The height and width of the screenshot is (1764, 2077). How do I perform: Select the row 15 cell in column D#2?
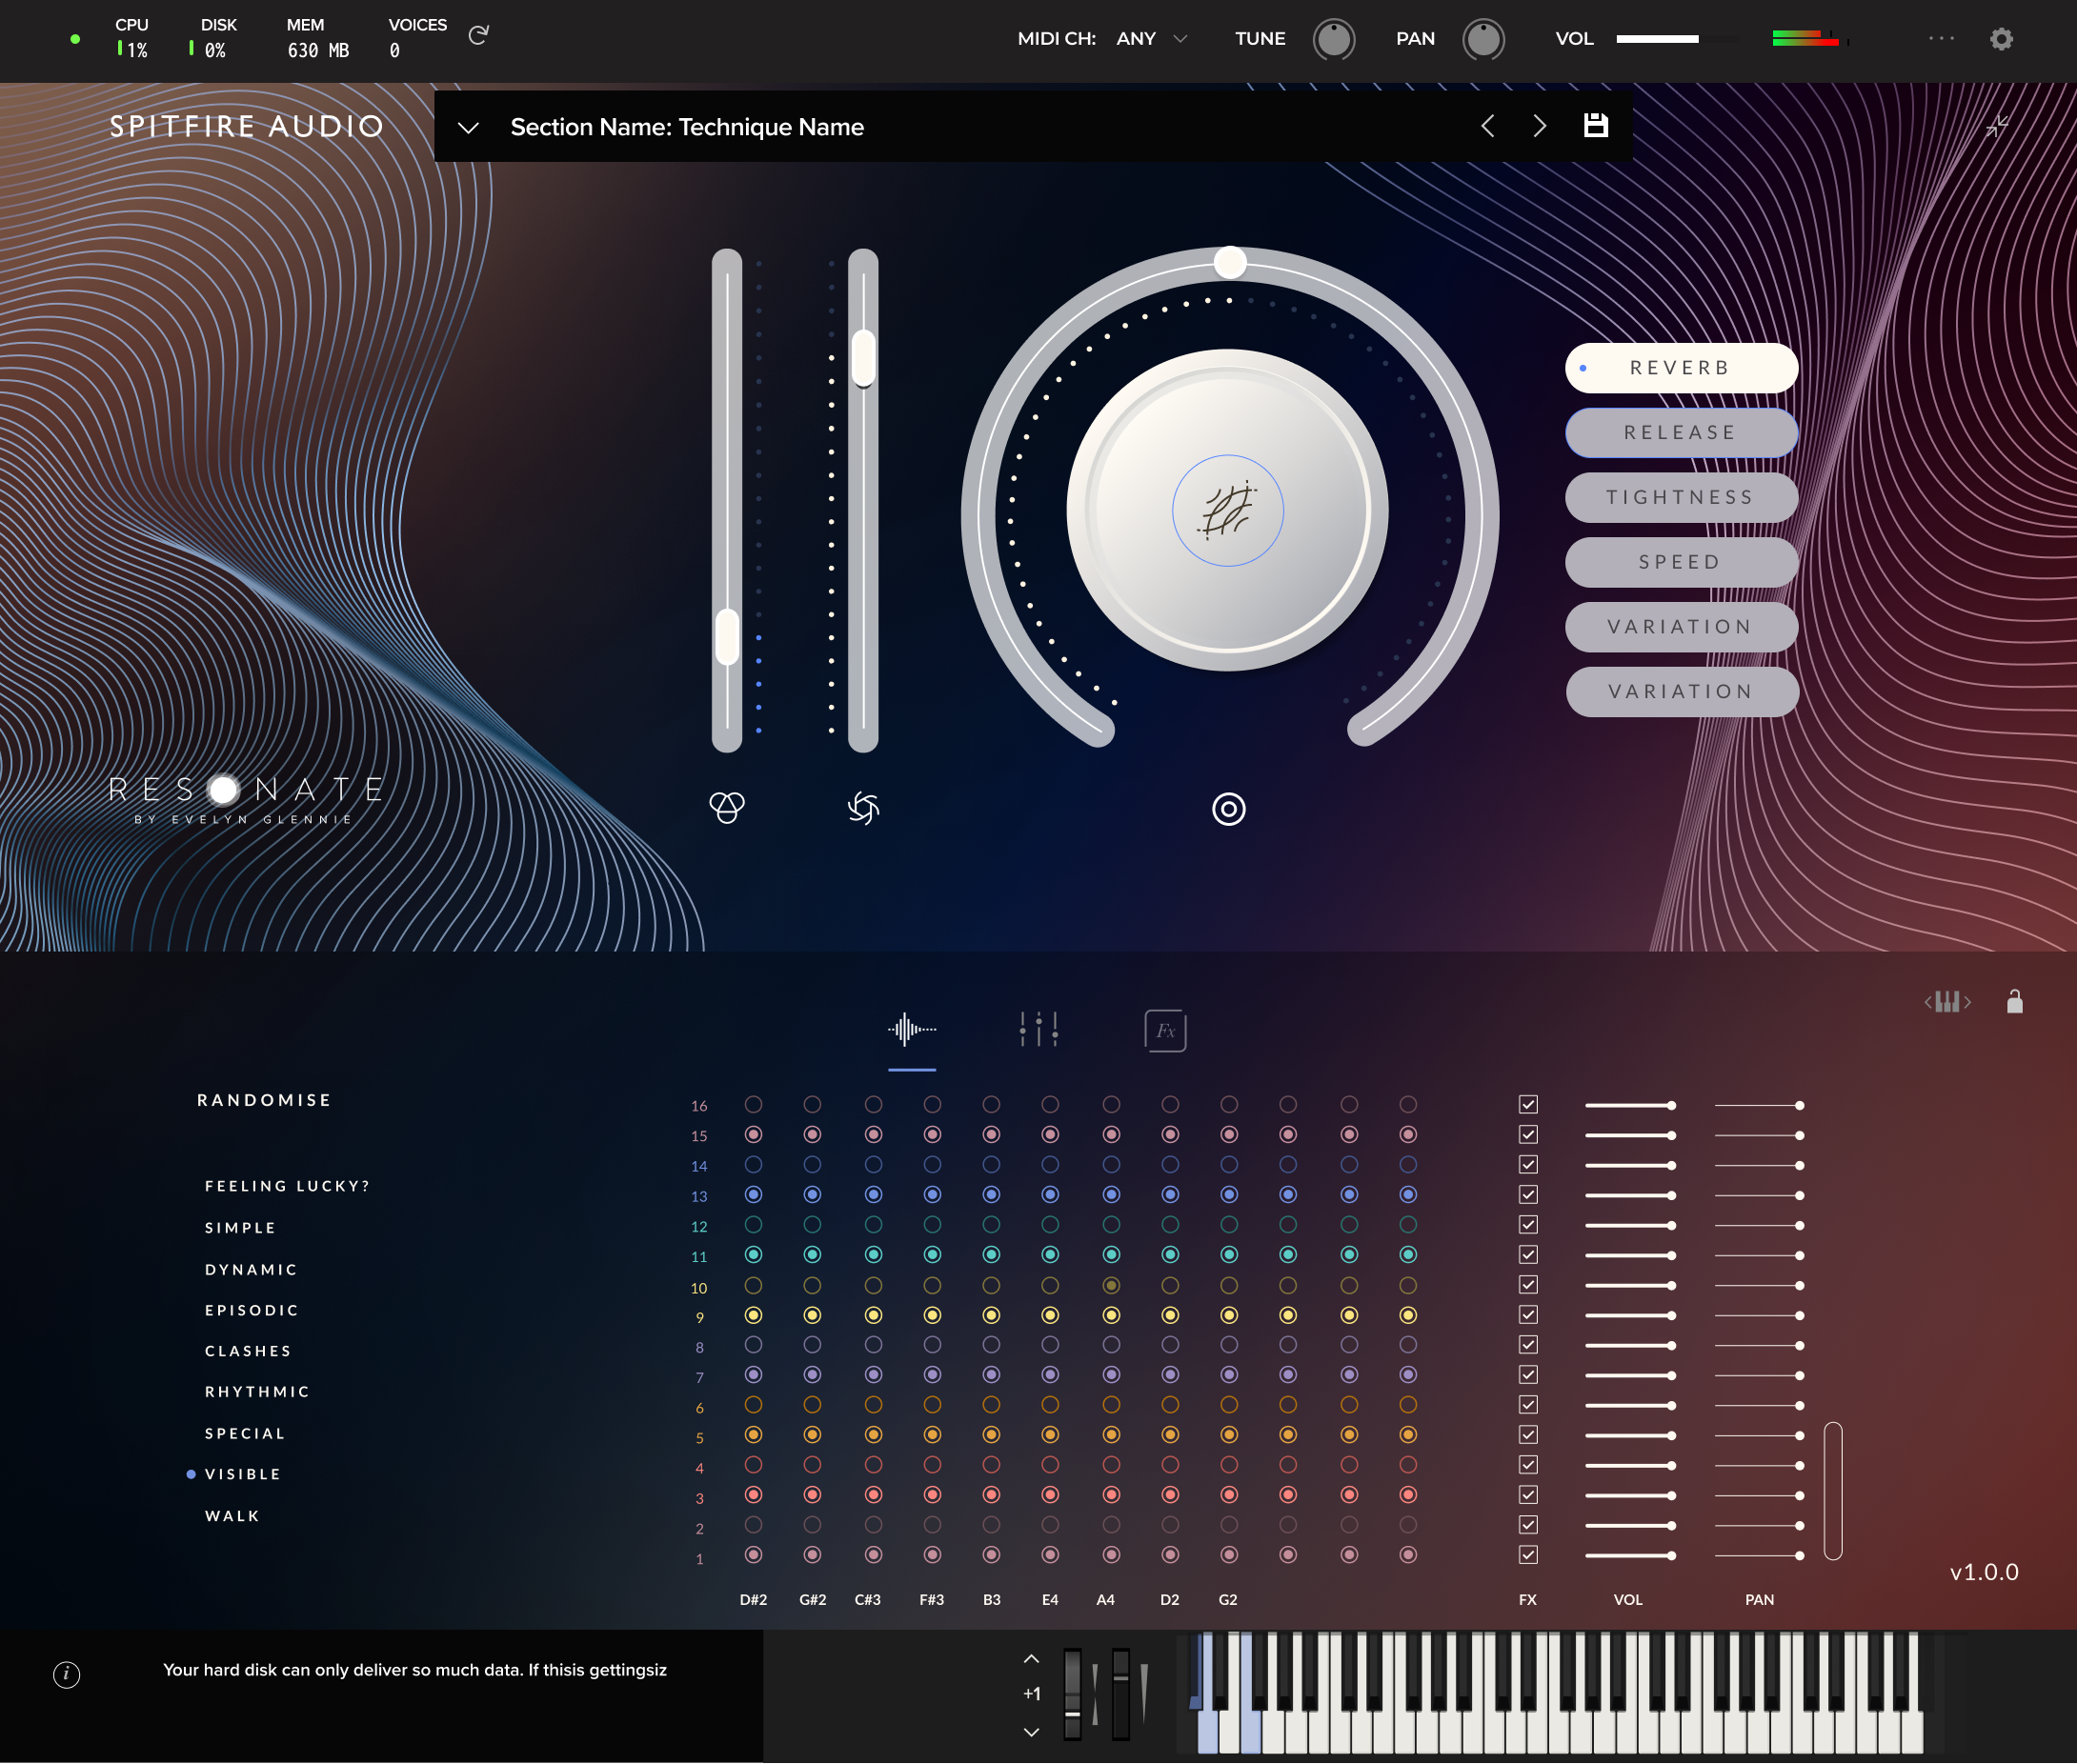754,1135
